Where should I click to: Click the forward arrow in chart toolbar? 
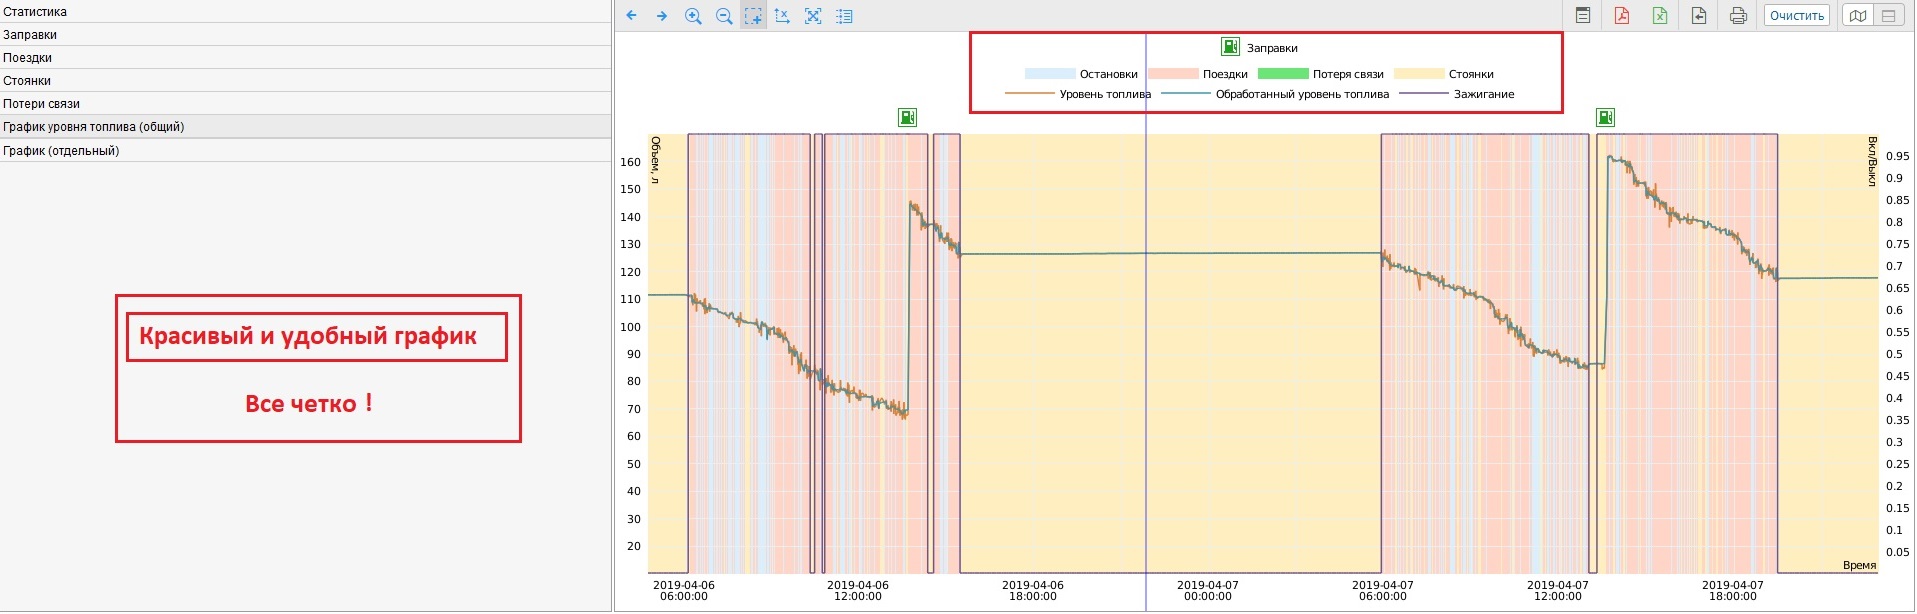pos(662,16)
